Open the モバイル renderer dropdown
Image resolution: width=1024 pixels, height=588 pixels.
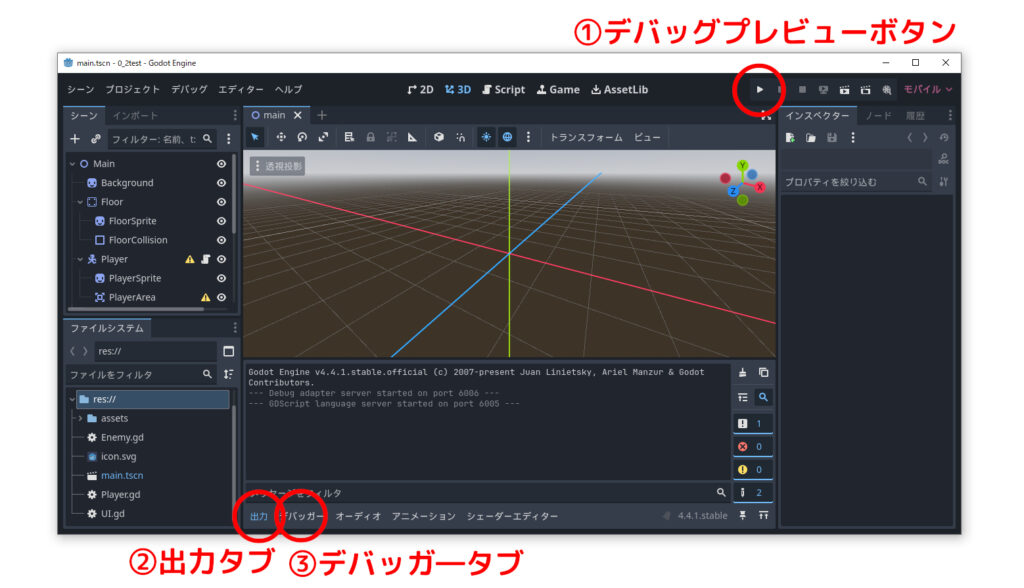927,90
